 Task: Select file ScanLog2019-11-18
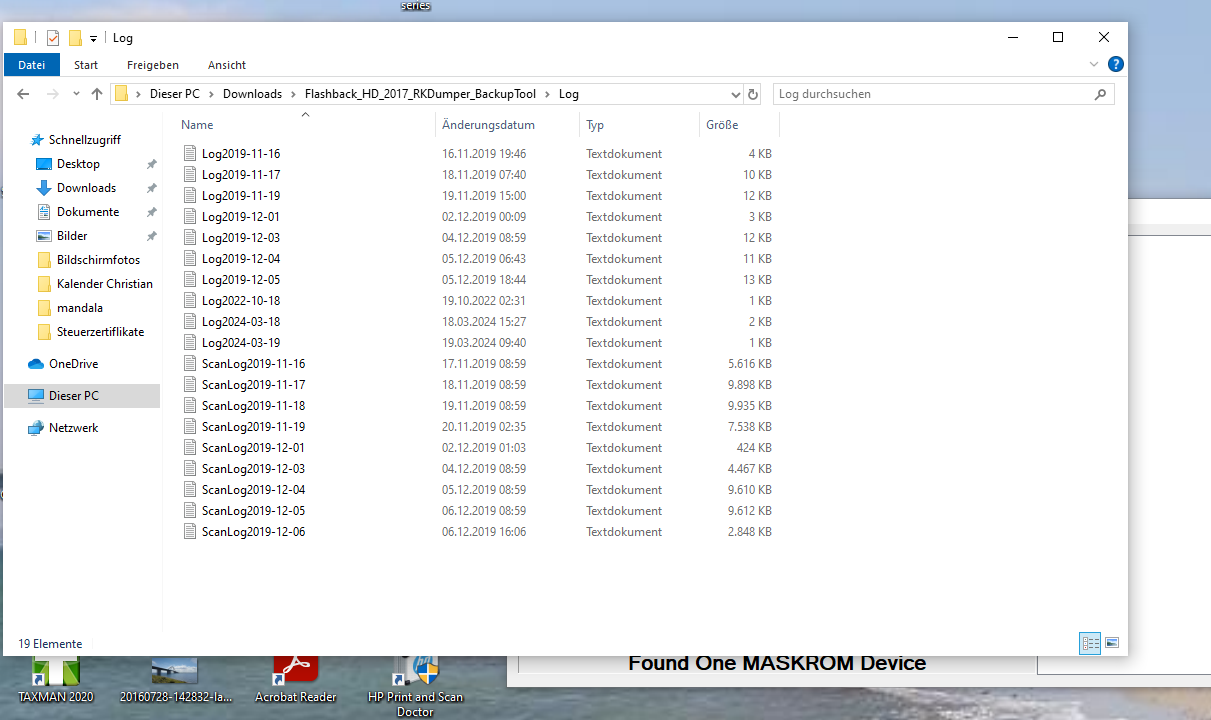[253, 406]
